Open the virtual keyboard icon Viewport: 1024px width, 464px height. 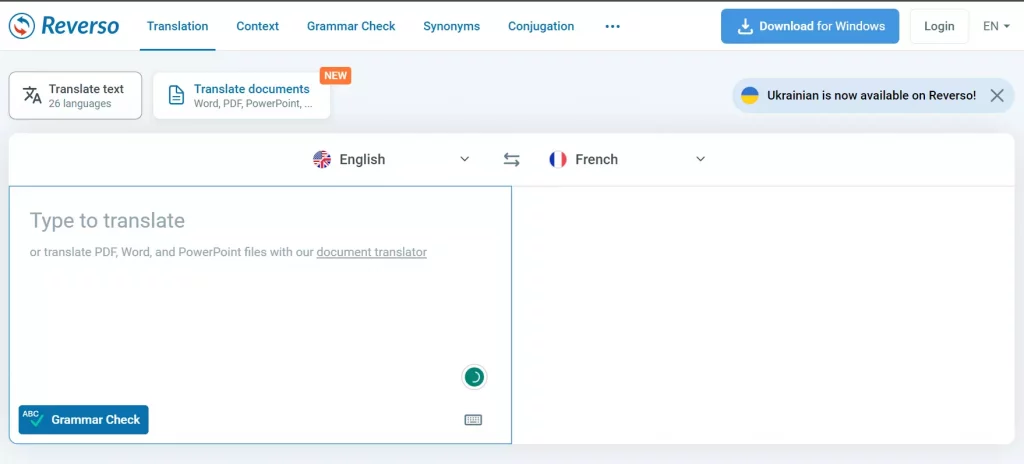pos(473,420)
